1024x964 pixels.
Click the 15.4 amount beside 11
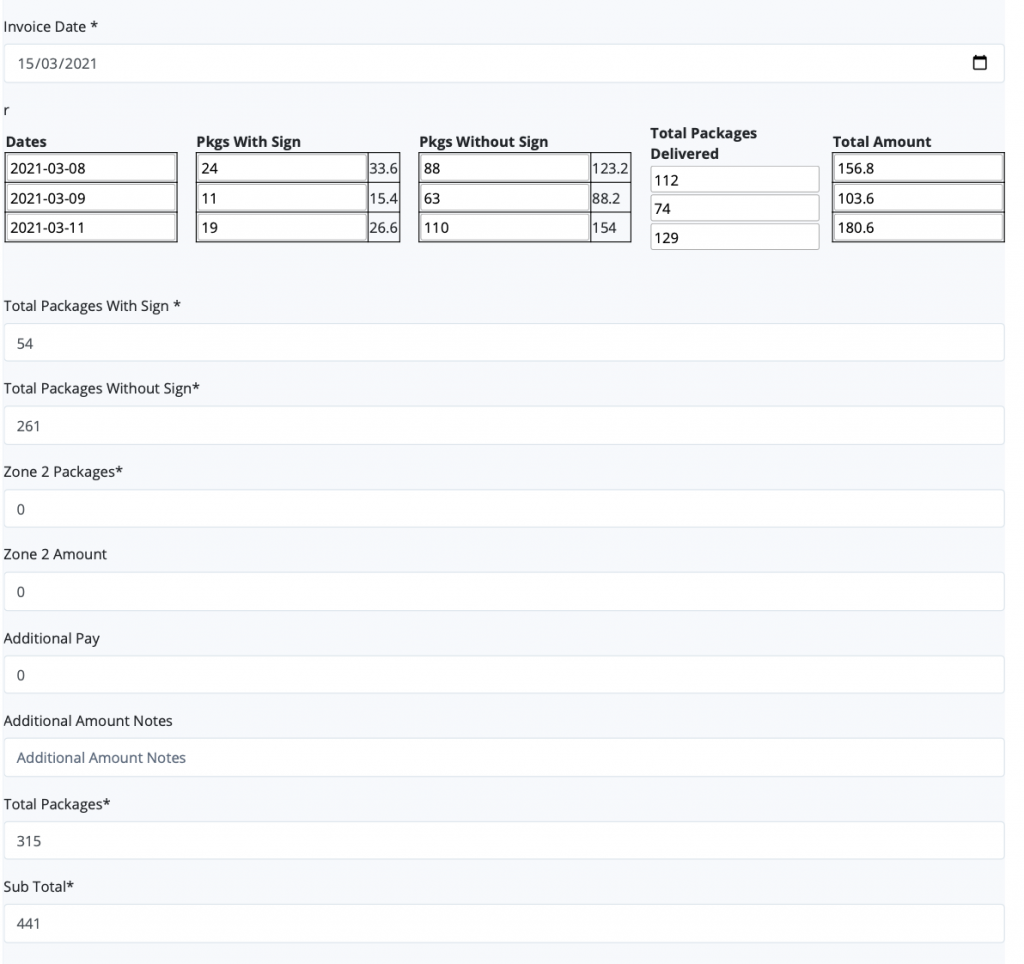coord(383,199)
